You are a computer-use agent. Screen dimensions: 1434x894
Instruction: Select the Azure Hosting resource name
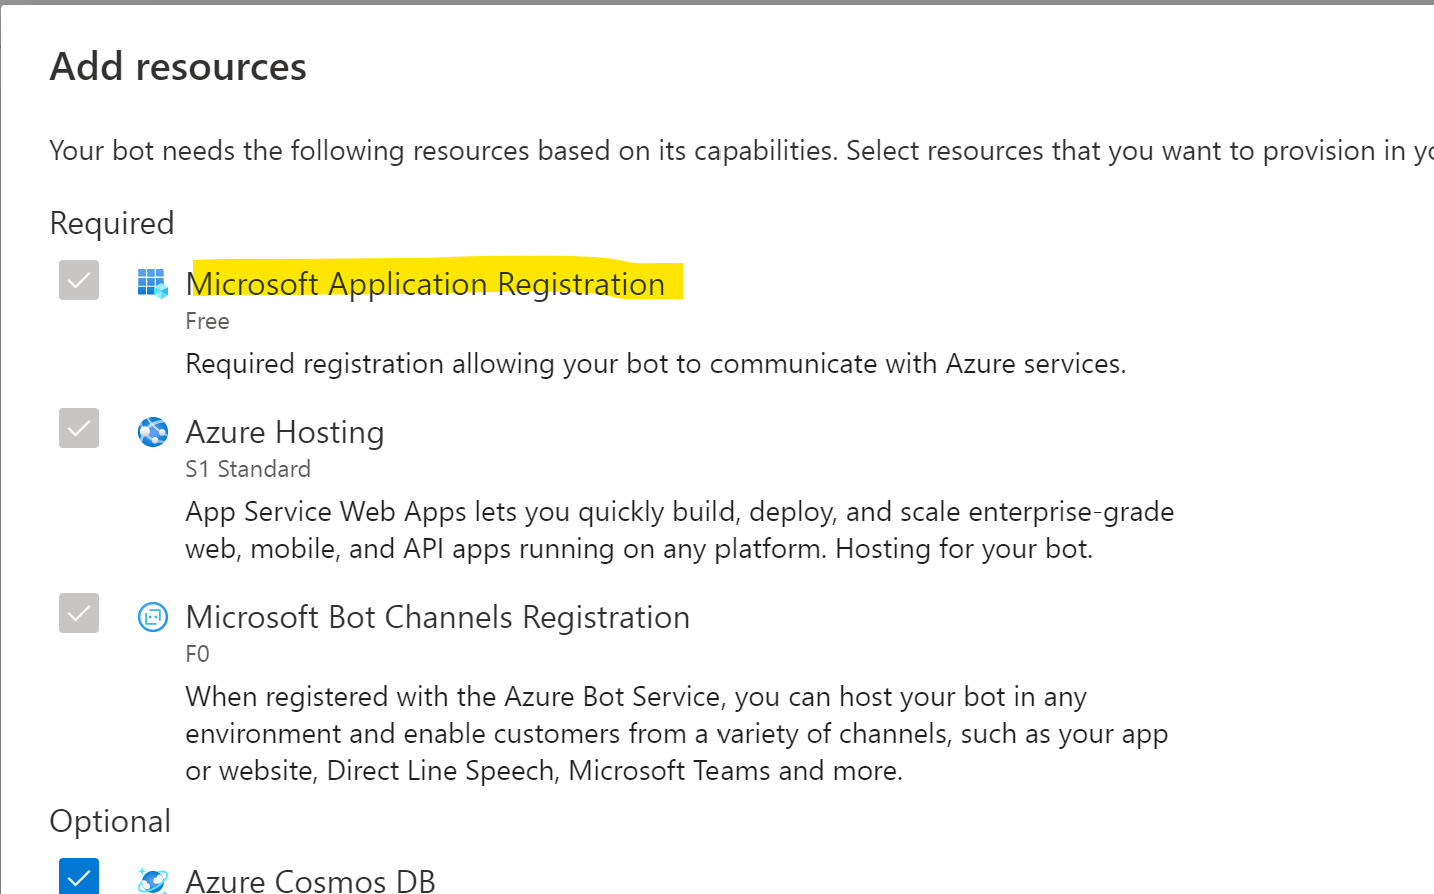click(x=284, y=431)
